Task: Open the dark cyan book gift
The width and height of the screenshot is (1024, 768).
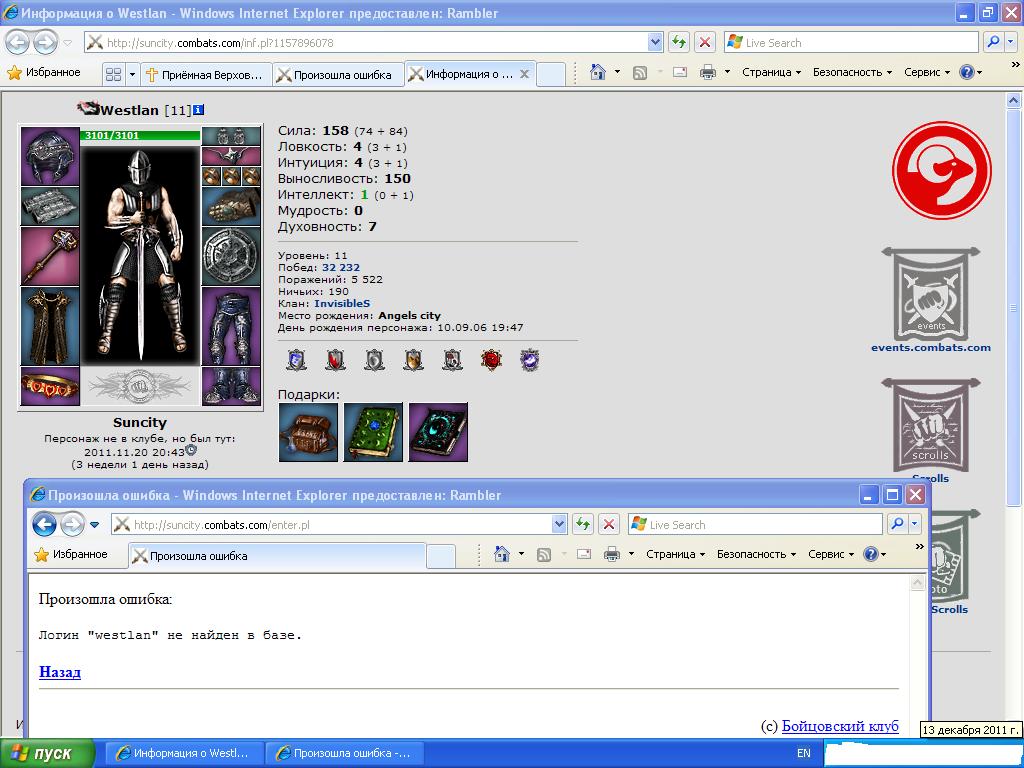Action: (438, 432)
